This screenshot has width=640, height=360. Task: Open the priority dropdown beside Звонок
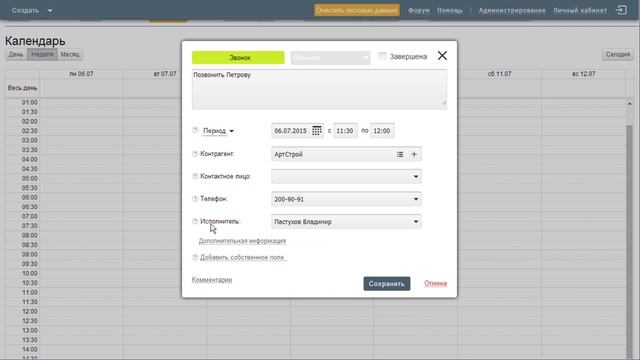point(330,58)
